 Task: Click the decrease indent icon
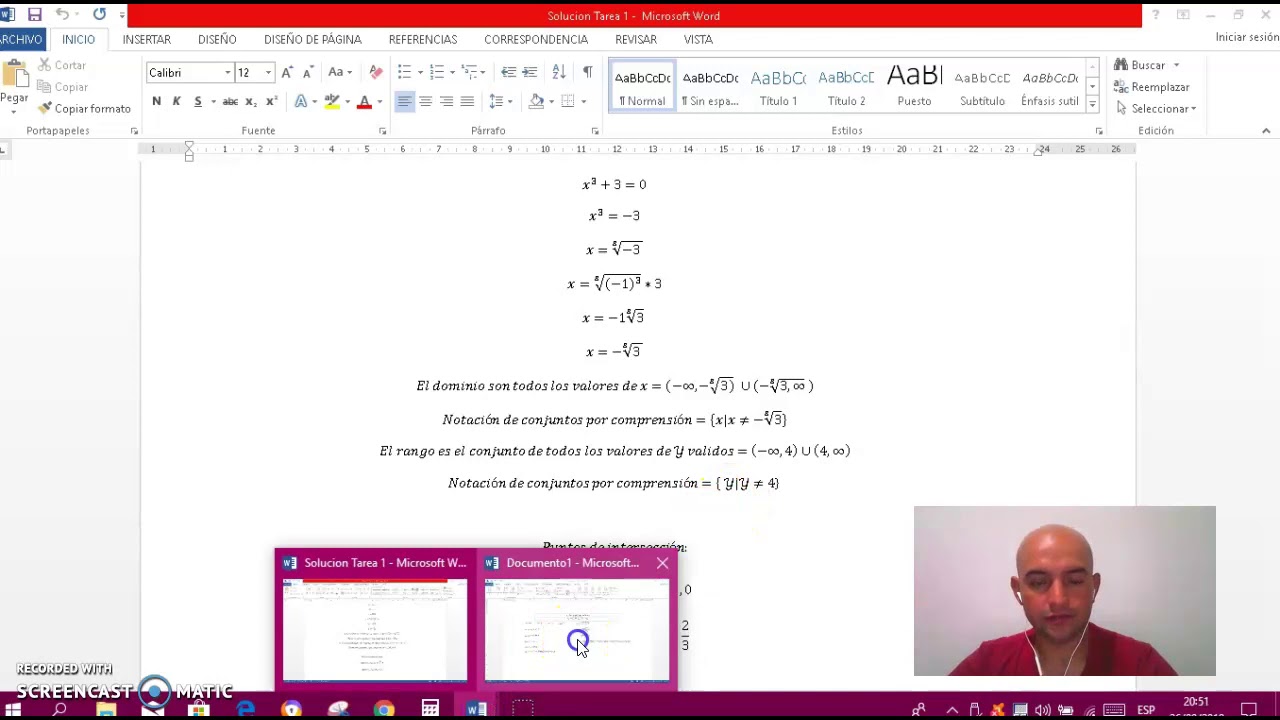pyautogui.click(x=508, y=72)
